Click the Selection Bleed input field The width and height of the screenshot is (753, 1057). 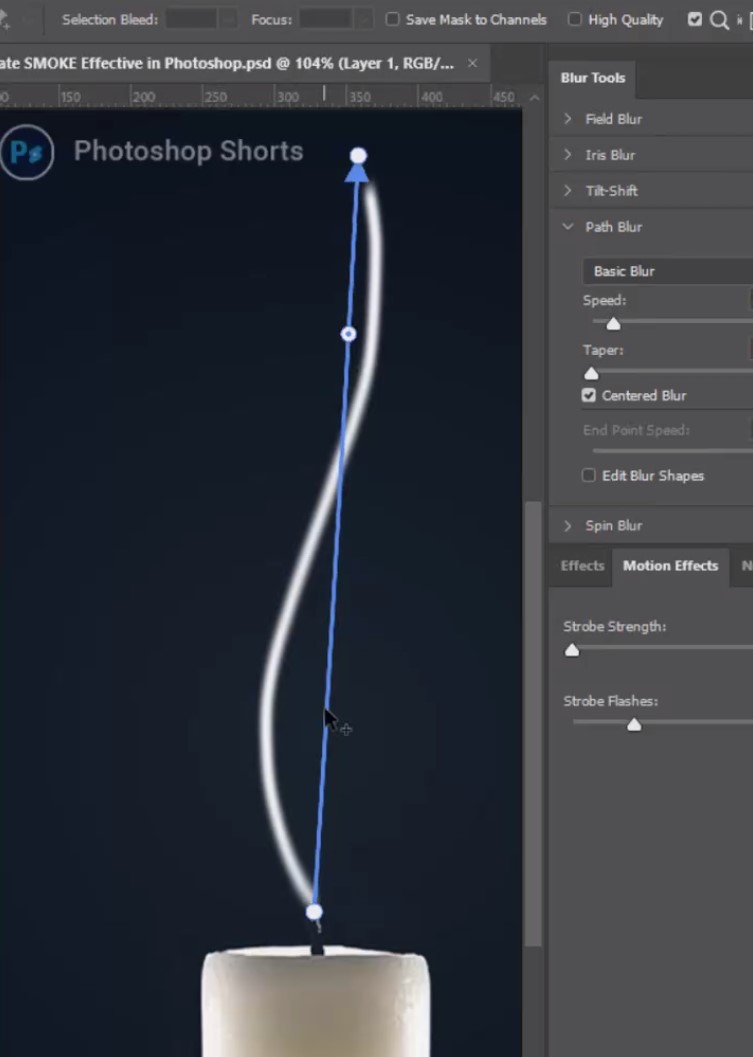tap(191, 20)
